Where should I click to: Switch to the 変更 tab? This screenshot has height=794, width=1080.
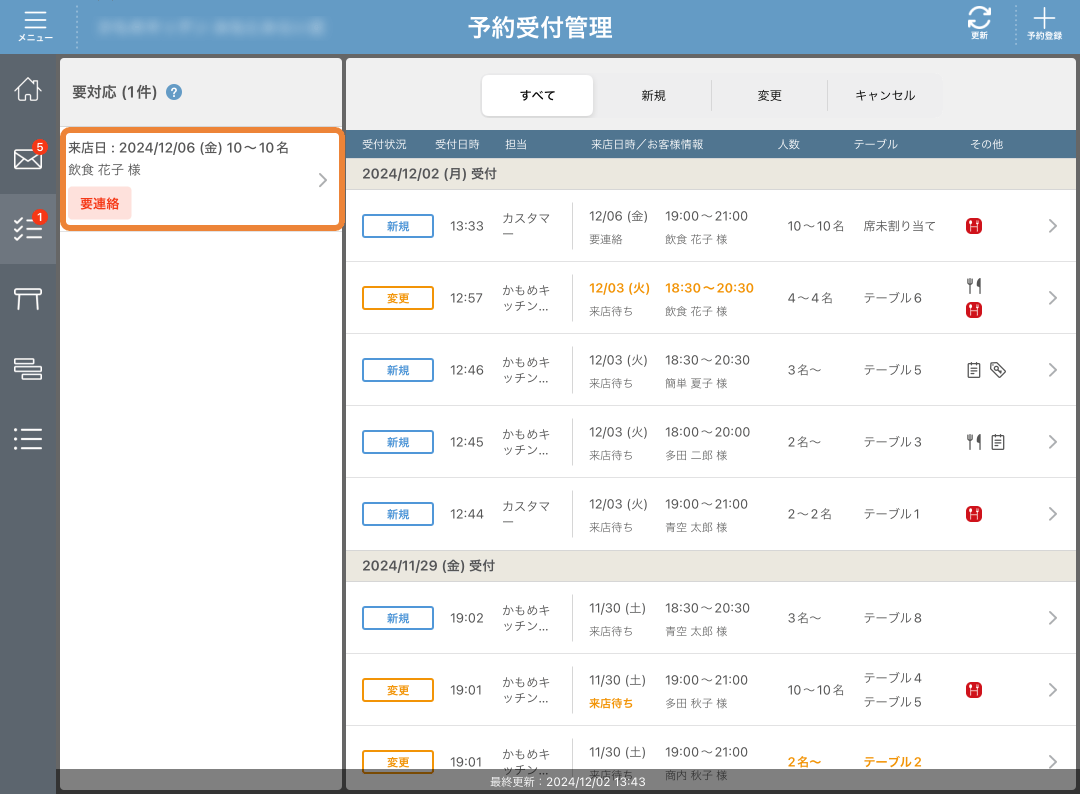[x=769, y=96]
